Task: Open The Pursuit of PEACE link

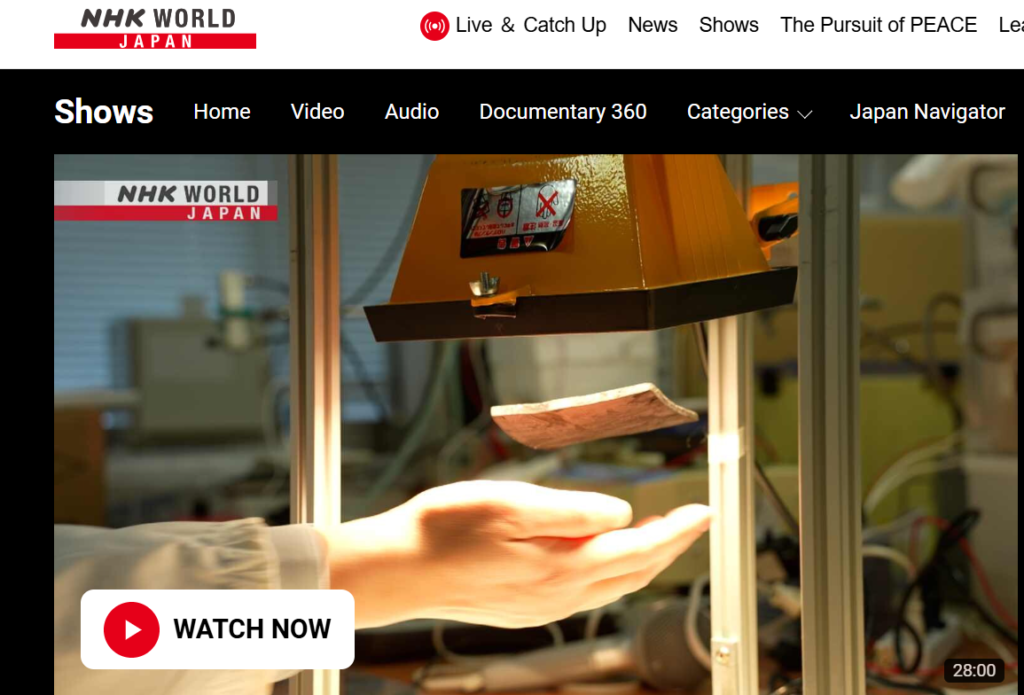Action: 878,25
